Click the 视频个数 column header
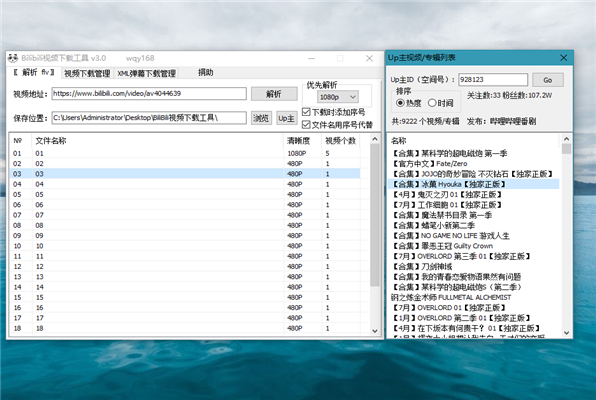 pos(341,141)
